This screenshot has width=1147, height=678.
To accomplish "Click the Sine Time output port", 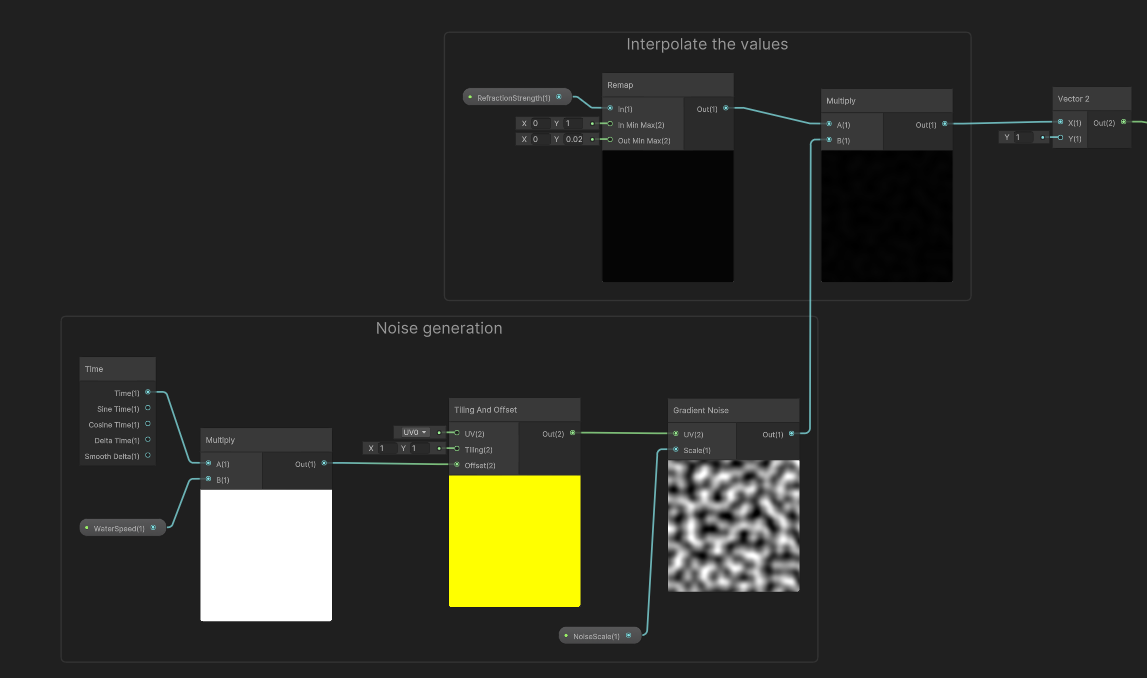I will [147, 408].
